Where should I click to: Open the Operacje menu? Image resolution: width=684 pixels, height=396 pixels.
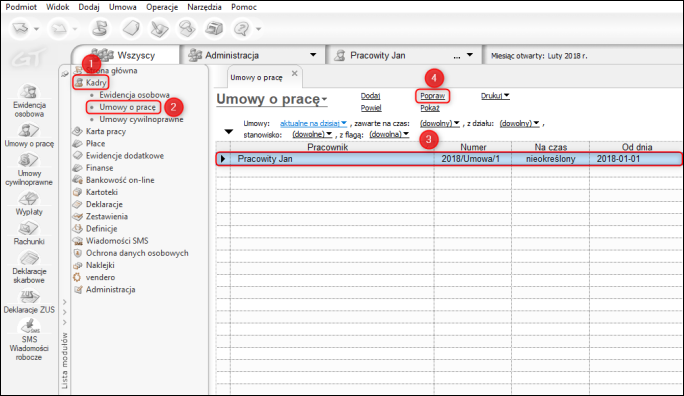point(162,7)
